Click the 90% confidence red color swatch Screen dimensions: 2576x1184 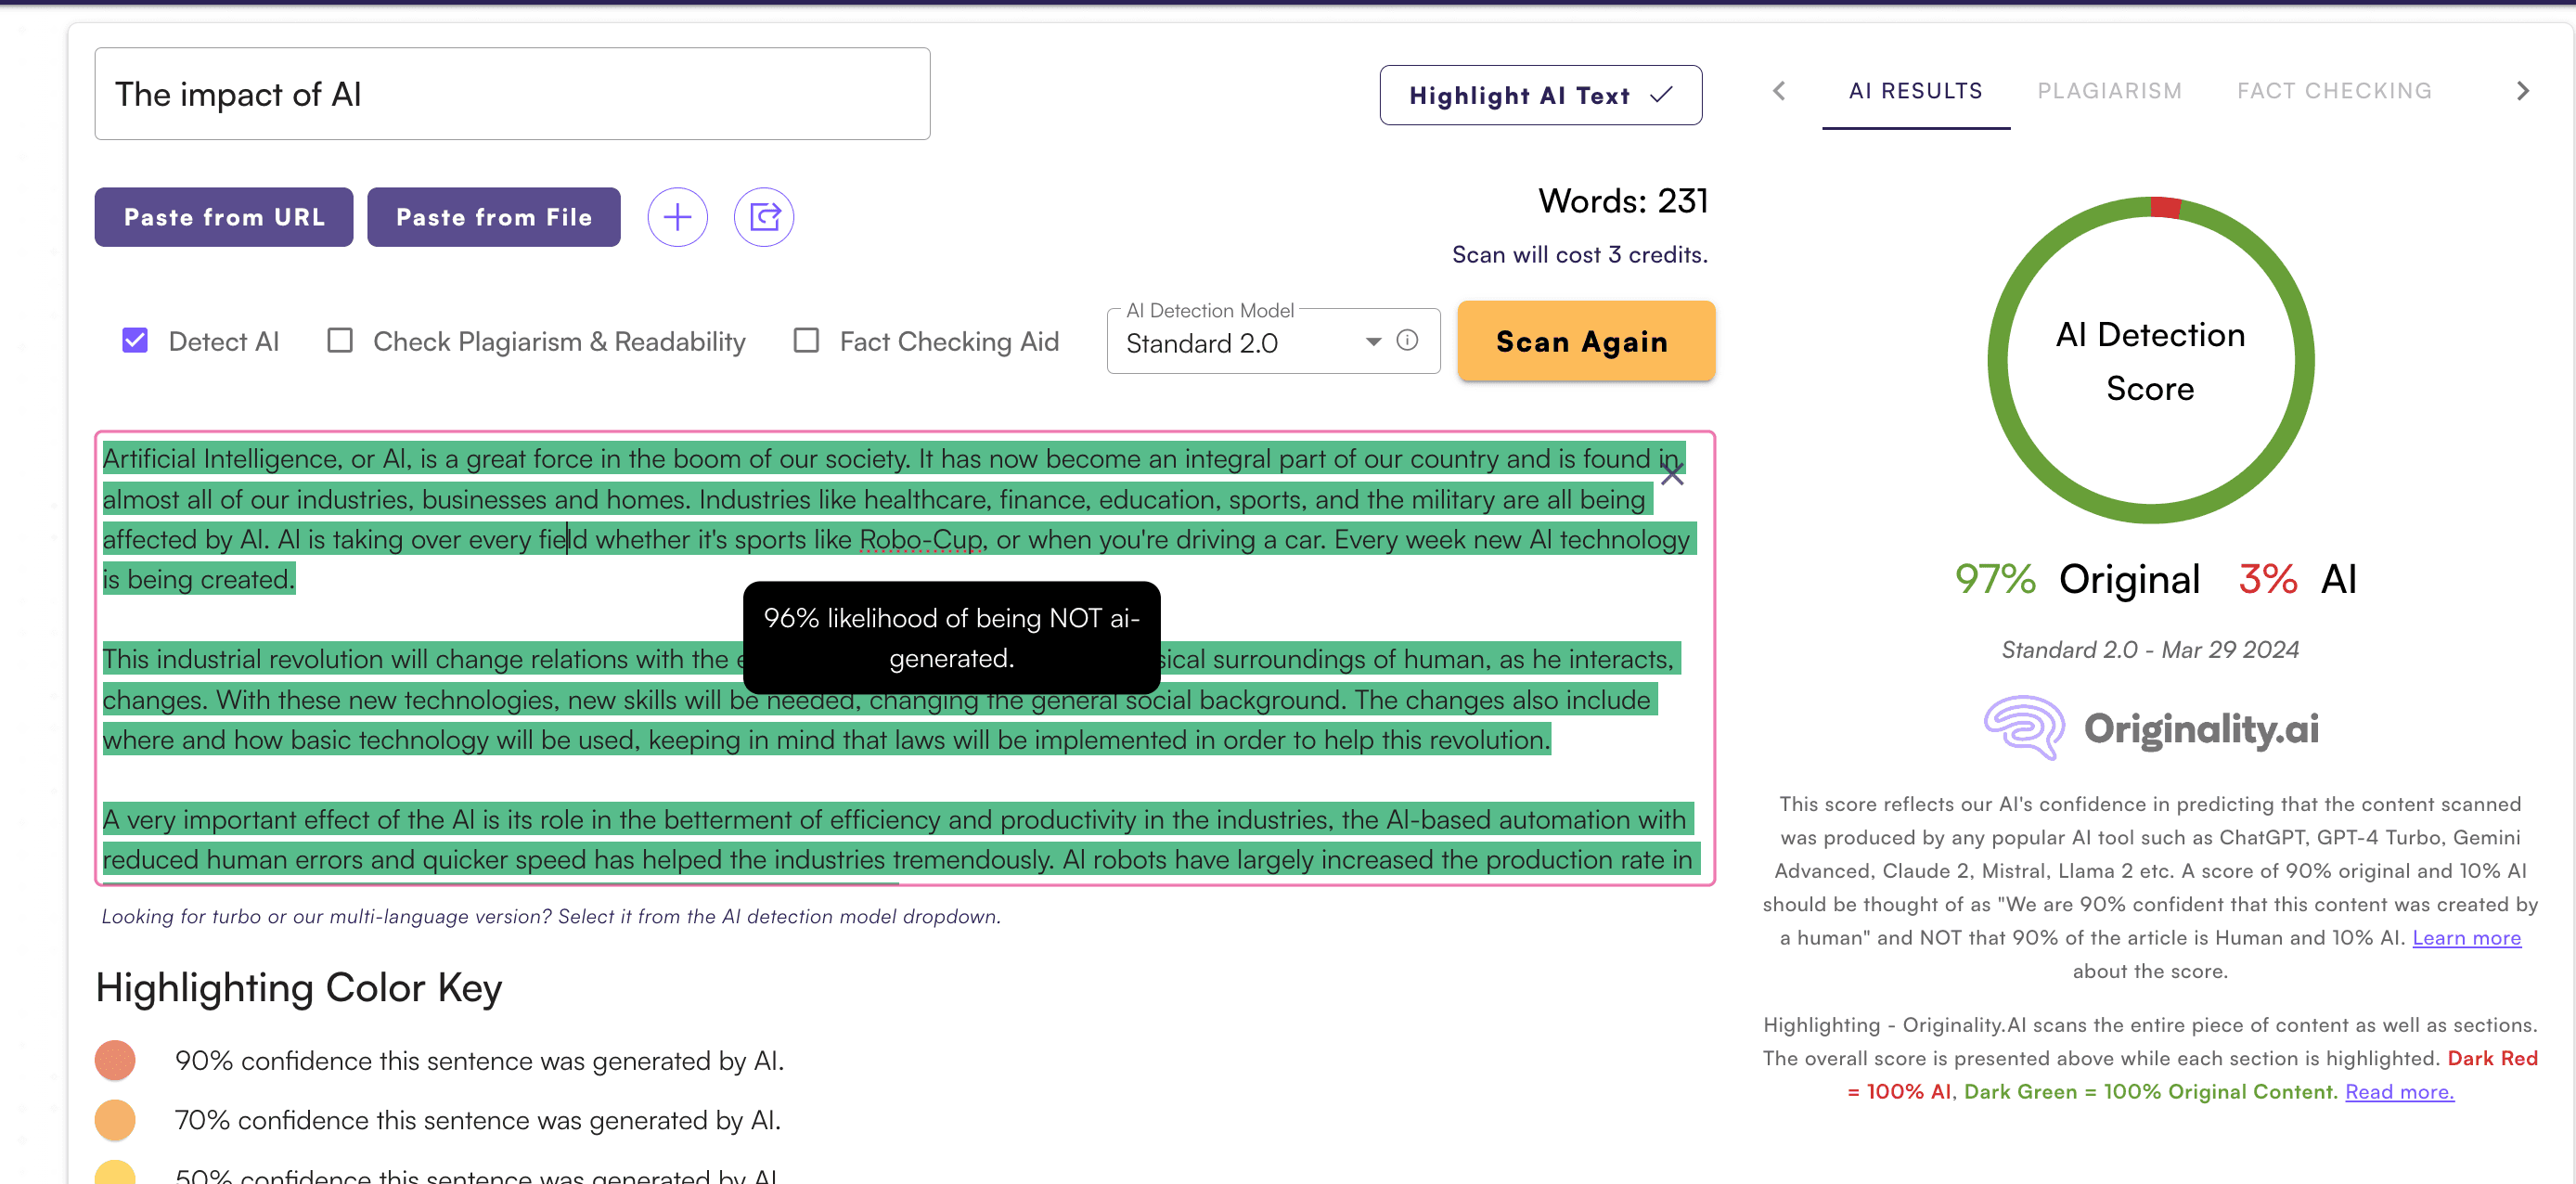[115, 1060]
